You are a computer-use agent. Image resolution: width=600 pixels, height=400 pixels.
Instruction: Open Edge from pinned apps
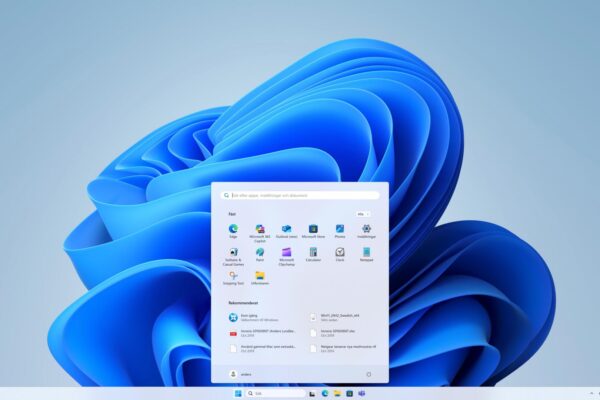(233, 231)
